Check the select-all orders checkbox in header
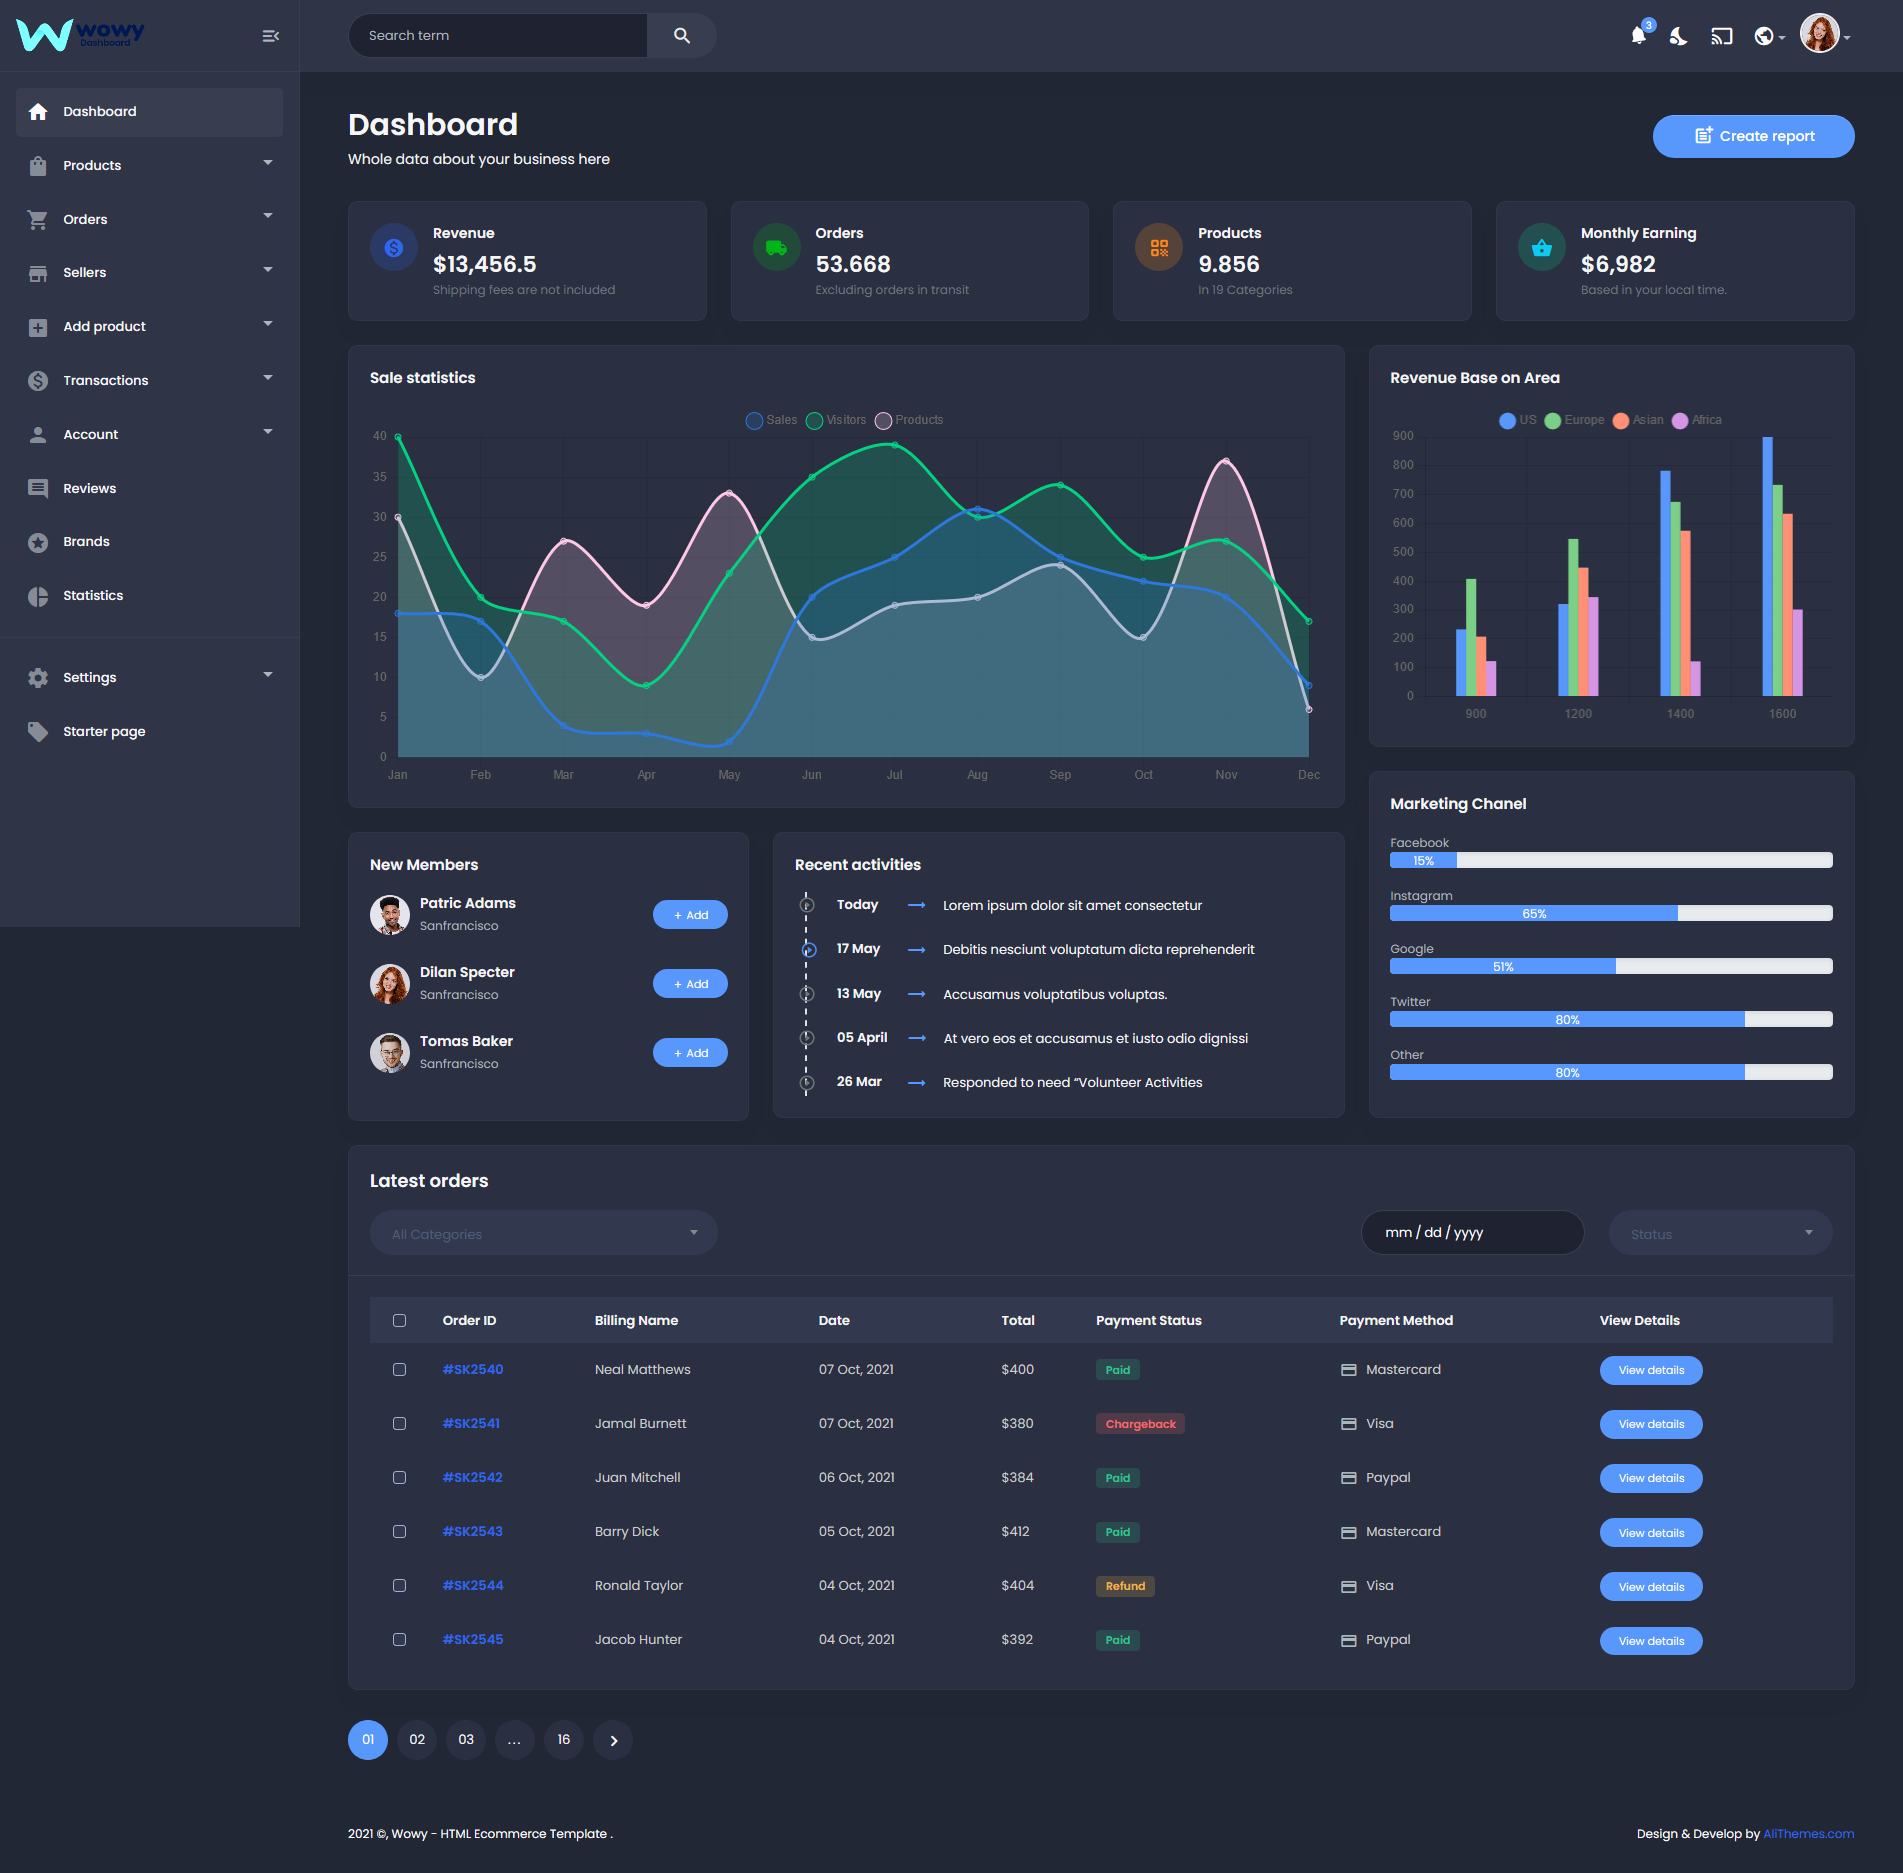Image resolution: width=1903 pixels, height=1873 pixels. [x=399, y=1320]
